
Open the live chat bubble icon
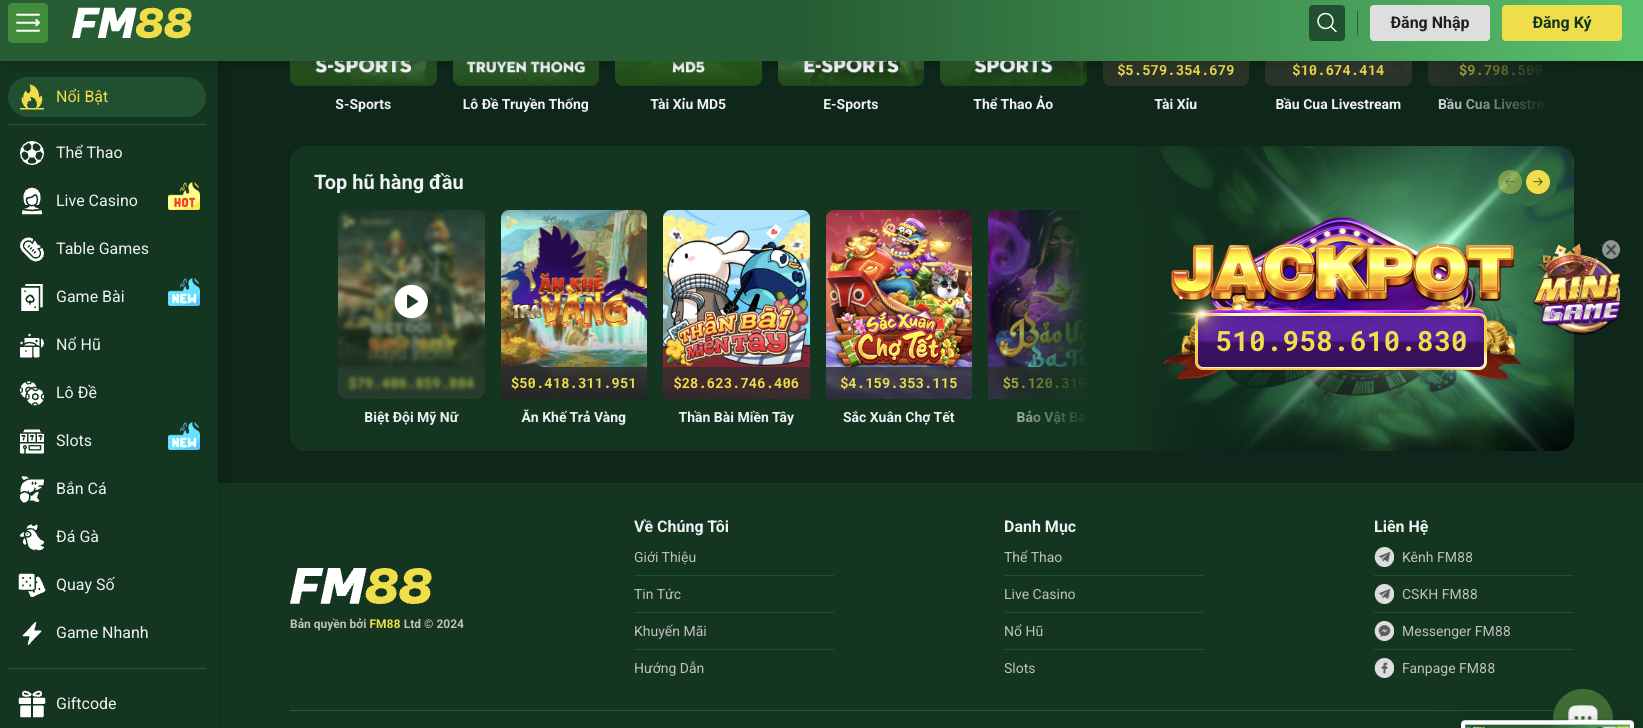1582,712
